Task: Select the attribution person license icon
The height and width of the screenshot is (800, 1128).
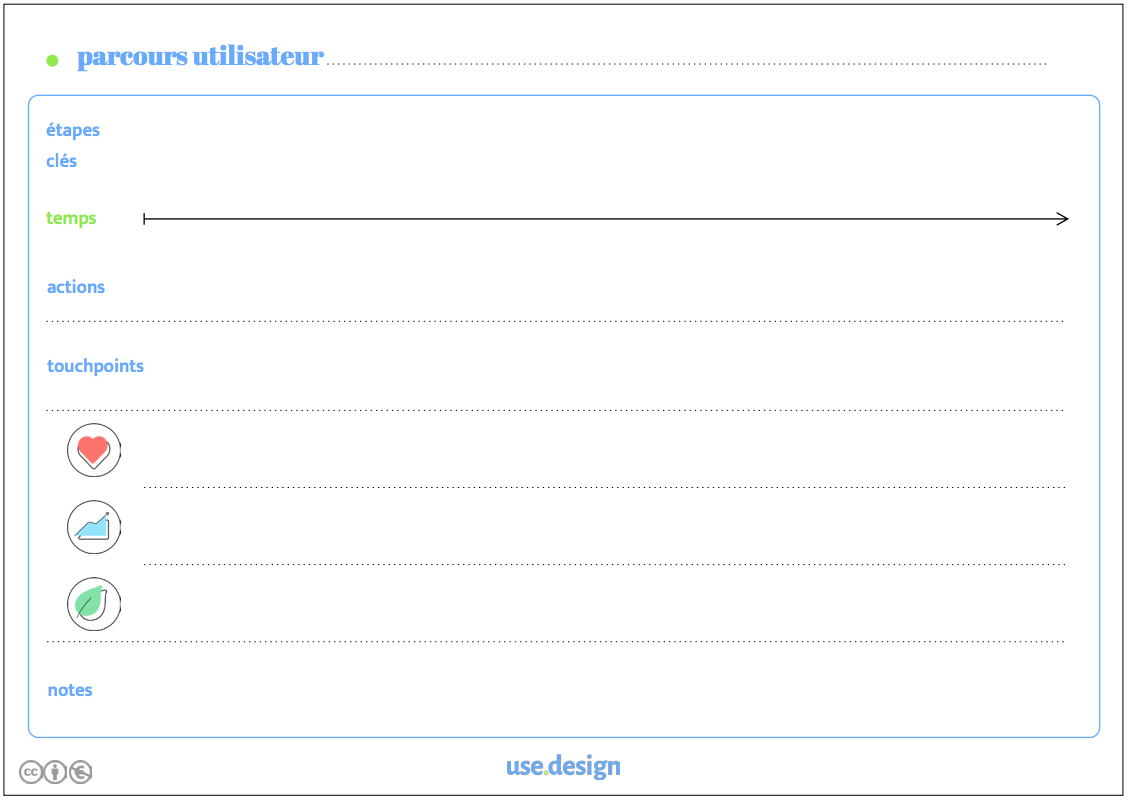Action: pos(55,772)
